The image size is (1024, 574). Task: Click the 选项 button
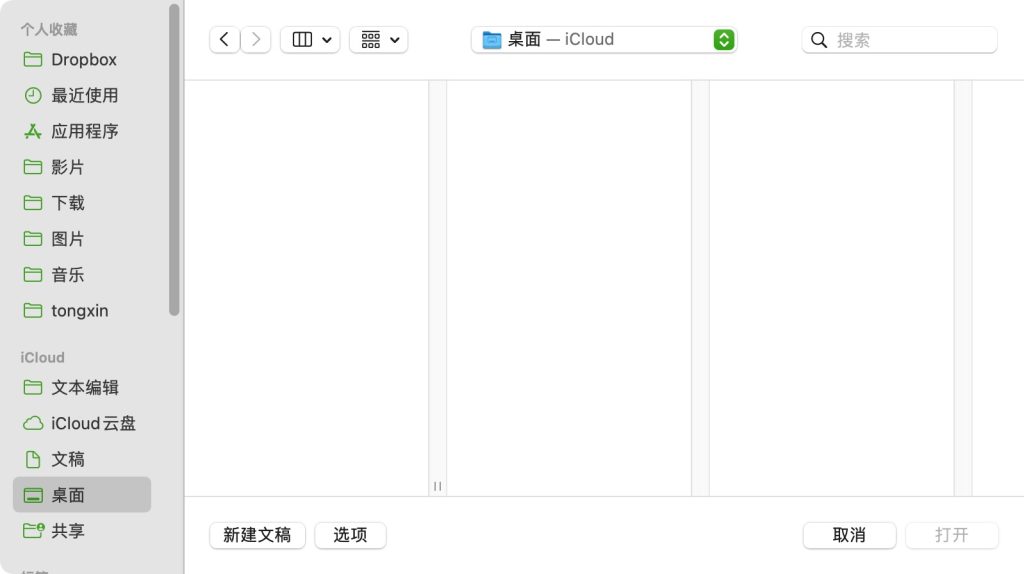[350, 535]
